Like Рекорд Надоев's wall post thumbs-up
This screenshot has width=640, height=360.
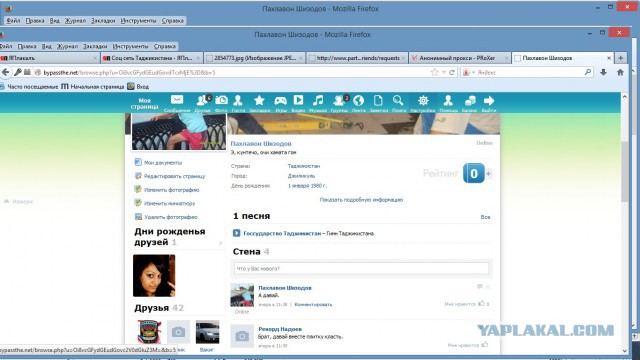(485, 344)
